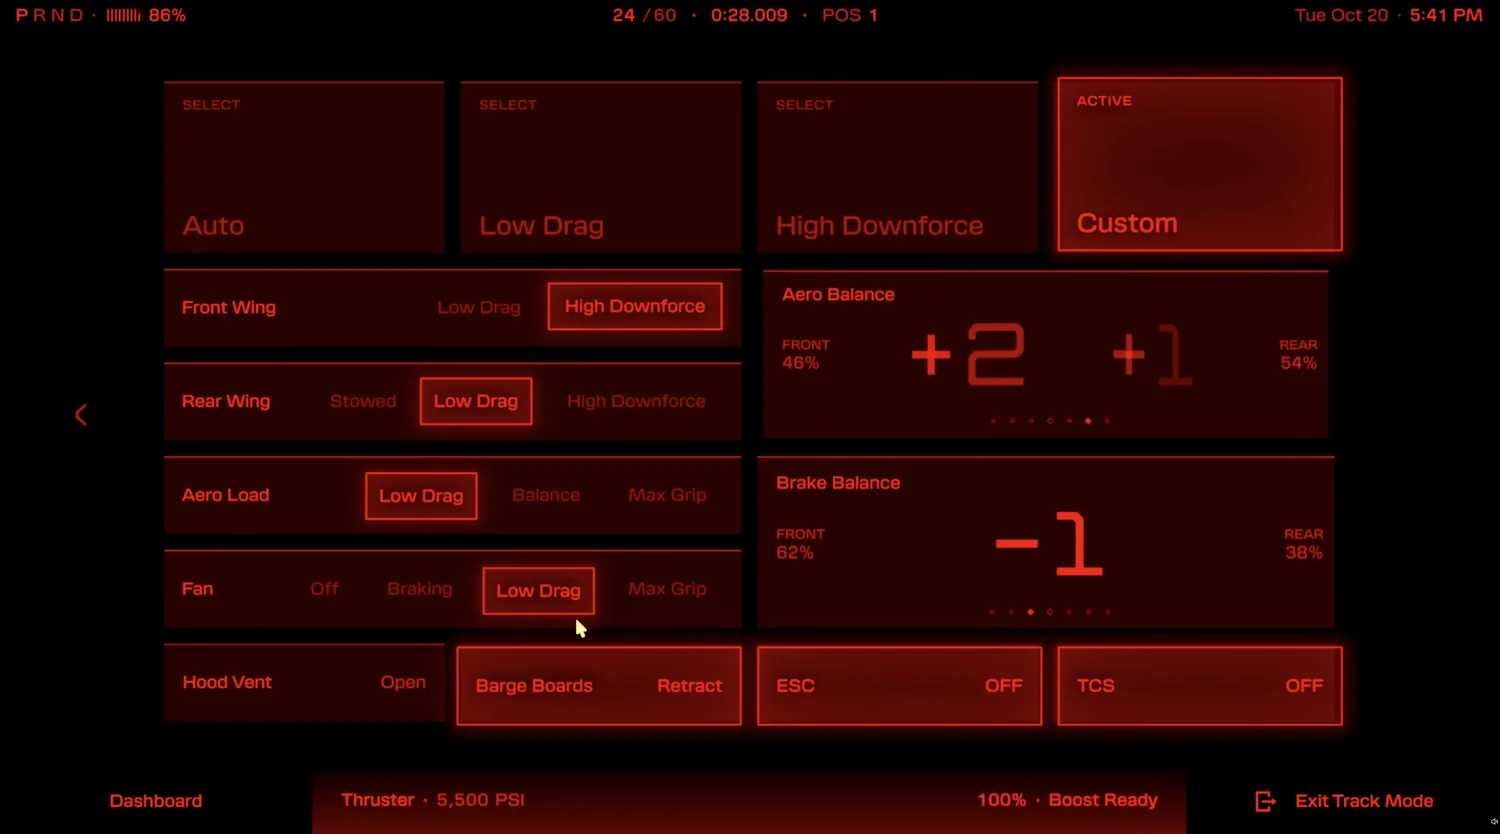Screen dimensions: 1500x834
Task: Toggle the ESC OFF switch
Action: 899,686
